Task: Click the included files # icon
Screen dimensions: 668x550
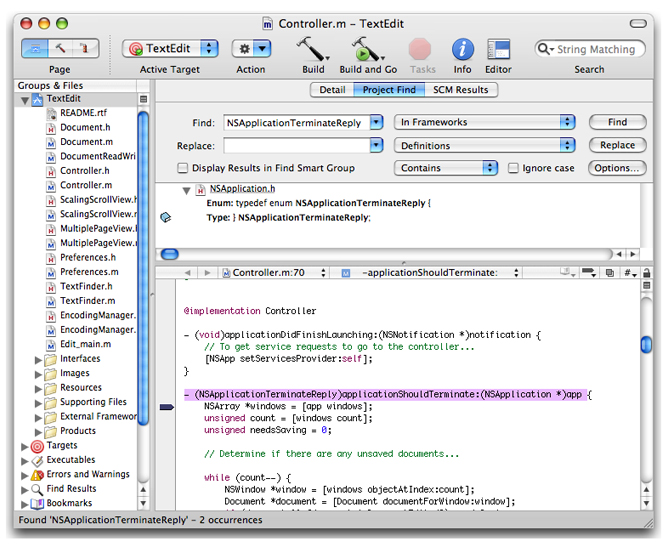Action: tap(630, 273)
